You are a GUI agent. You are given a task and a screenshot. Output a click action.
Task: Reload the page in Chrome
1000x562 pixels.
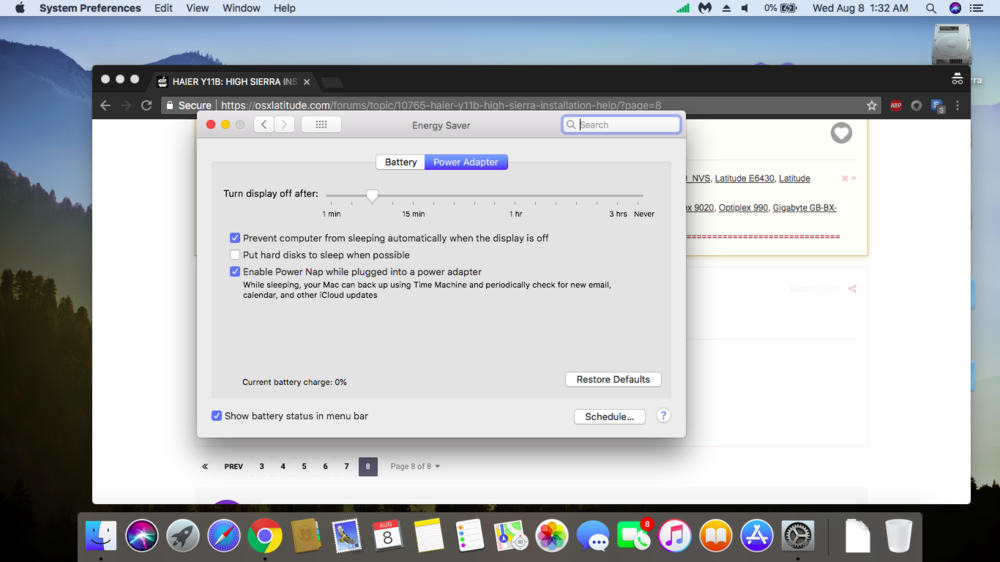click(x=146, y=105)
